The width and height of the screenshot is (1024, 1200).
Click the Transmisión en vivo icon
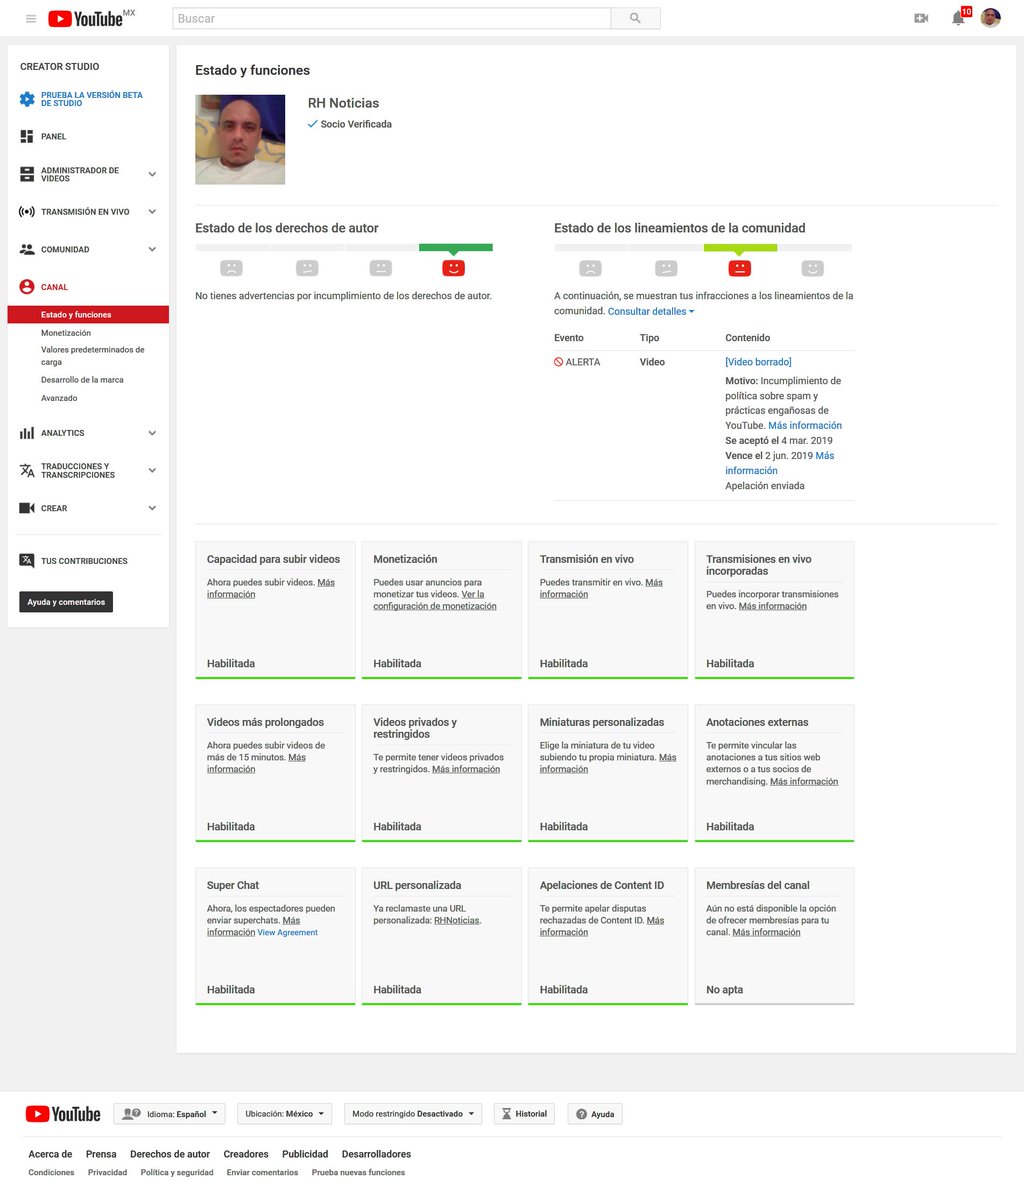(27, 212)
